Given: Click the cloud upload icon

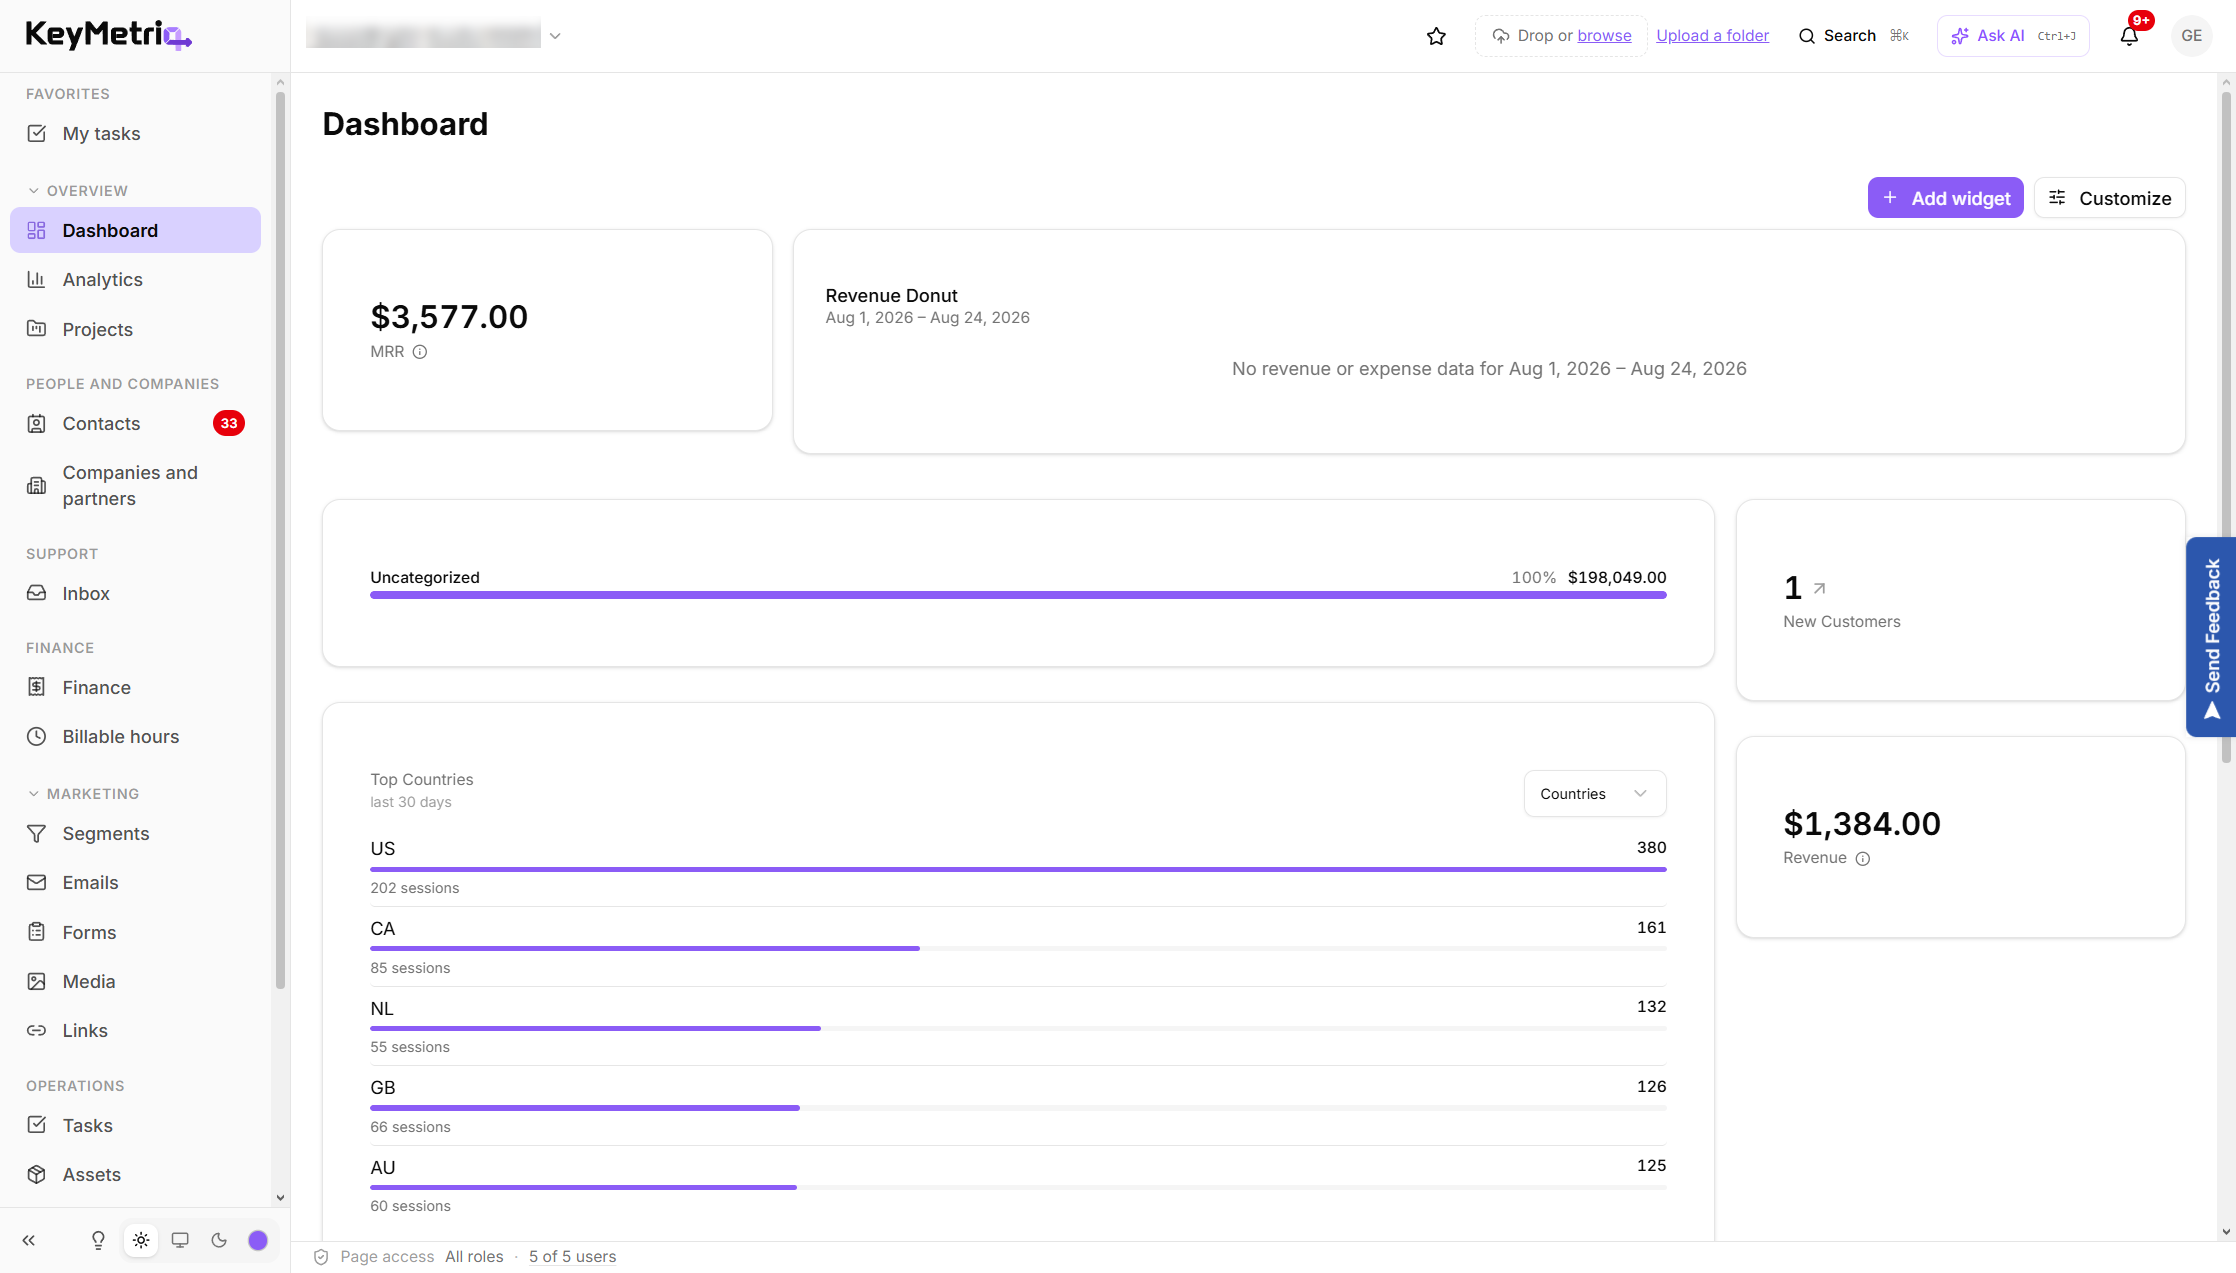Looking at the screenshot, I should coord(1500,36).
